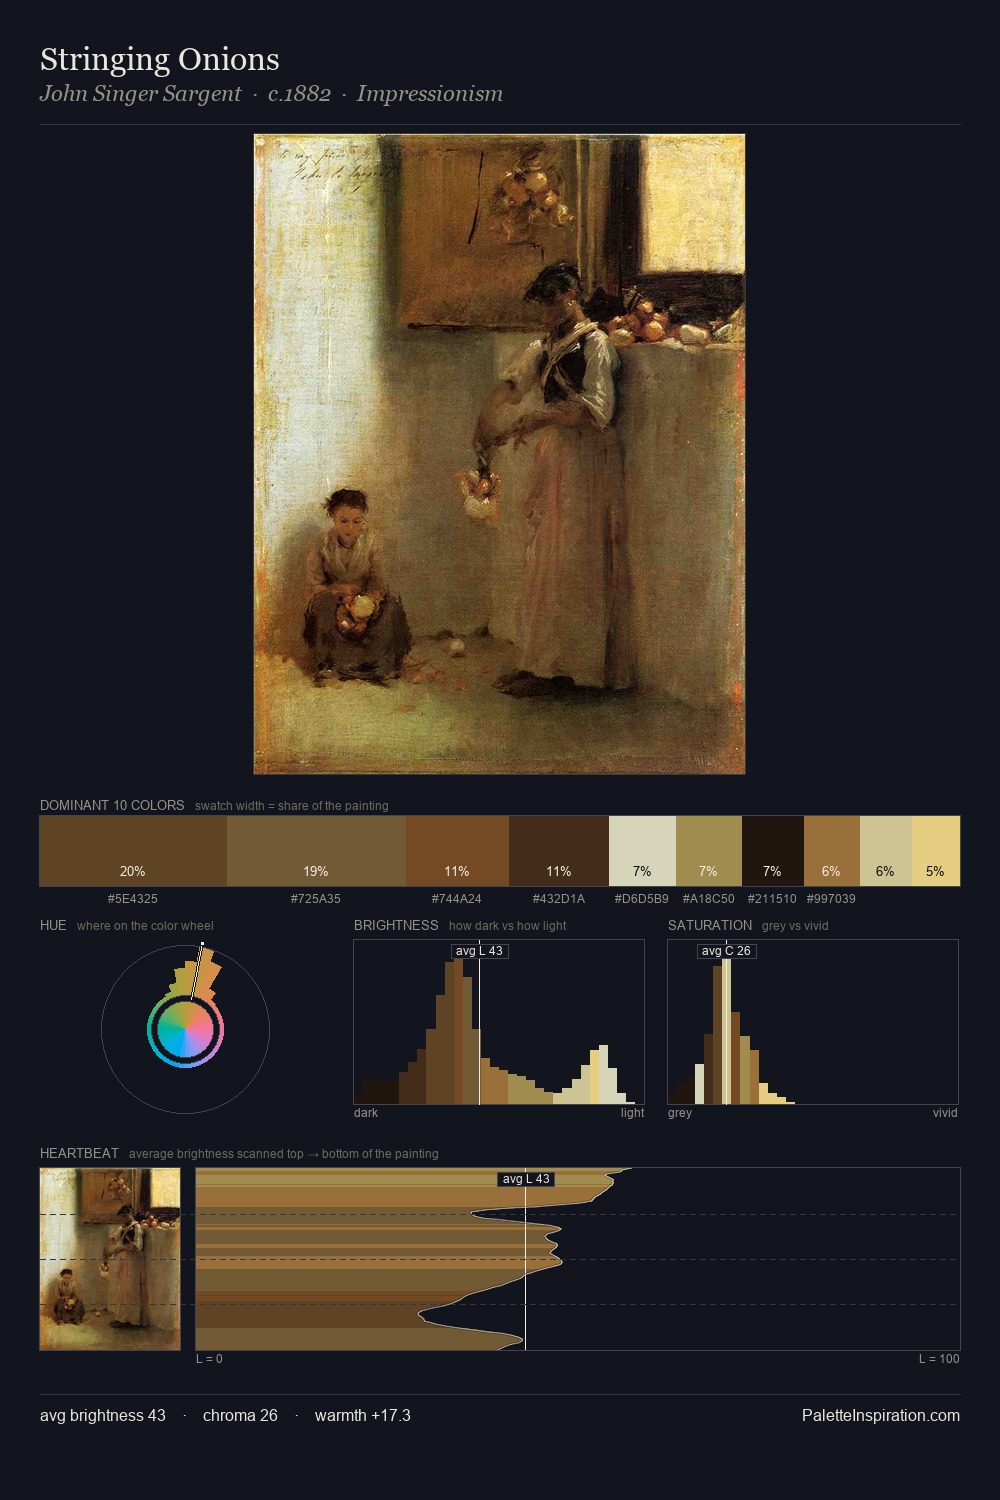Click the 'chroma 26' footer stat
The image size is (1000, 1500).
[240, 1416]
